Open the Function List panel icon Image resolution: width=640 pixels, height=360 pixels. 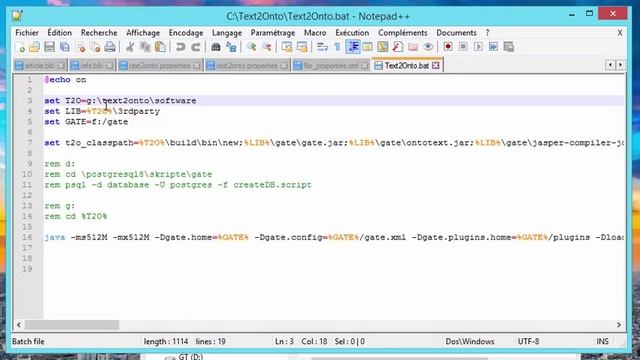coord(398,47)
